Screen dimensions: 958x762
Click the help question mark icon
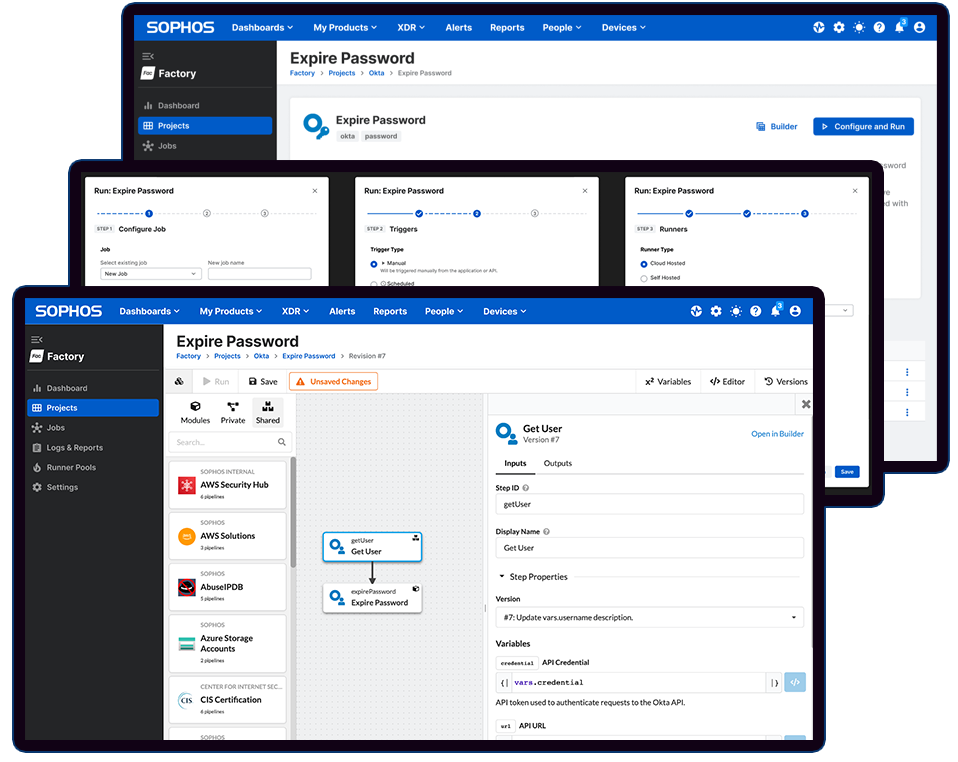[x=755, y=311]
